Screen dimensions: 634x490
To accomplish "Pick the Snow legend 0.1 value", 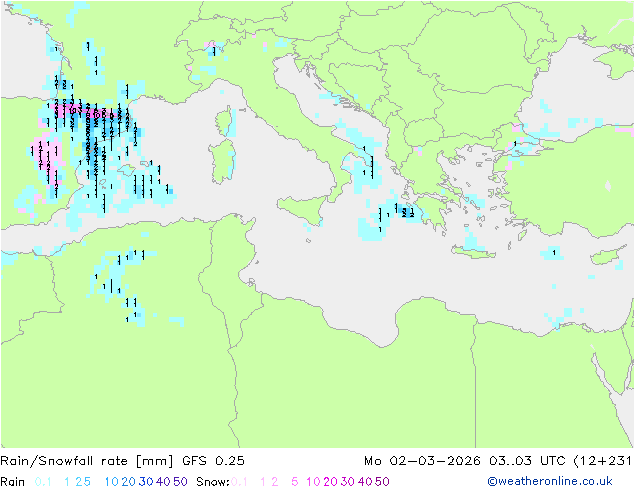I will tap(239, 482).
